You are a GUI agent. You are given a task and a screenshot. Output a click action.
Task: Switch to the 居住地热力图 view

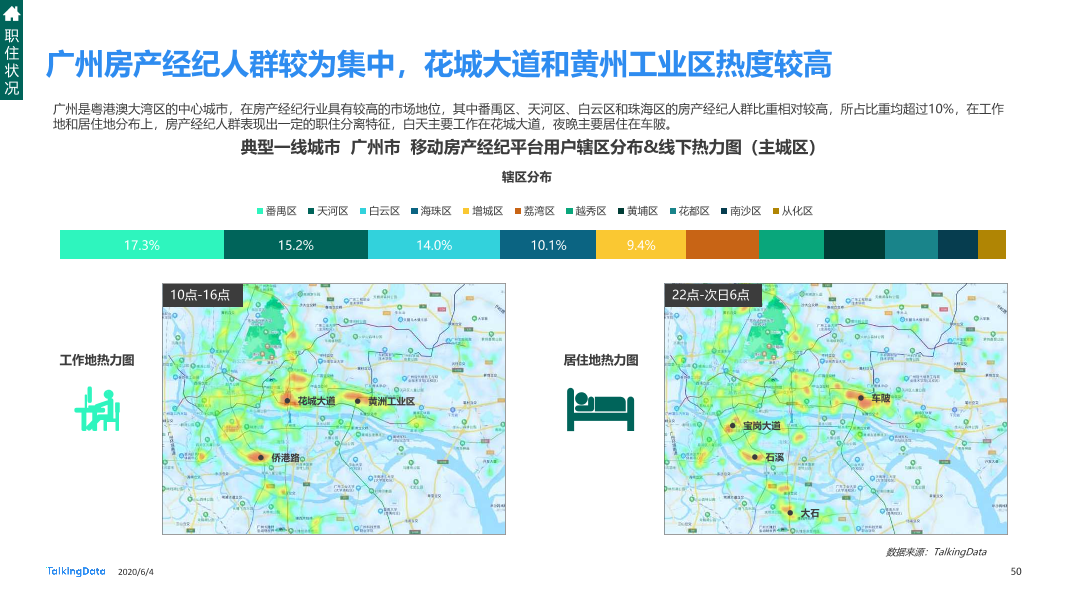point(598,362)
